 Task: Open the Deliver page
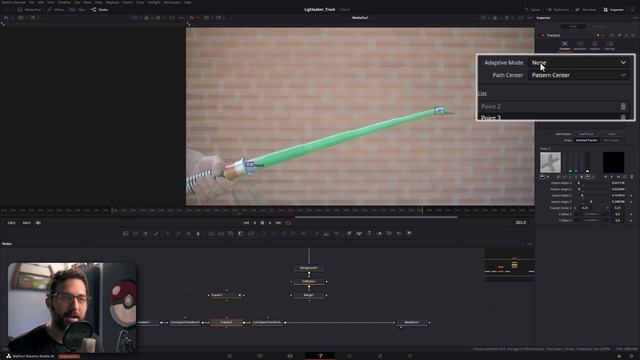[x=410, y=356]
